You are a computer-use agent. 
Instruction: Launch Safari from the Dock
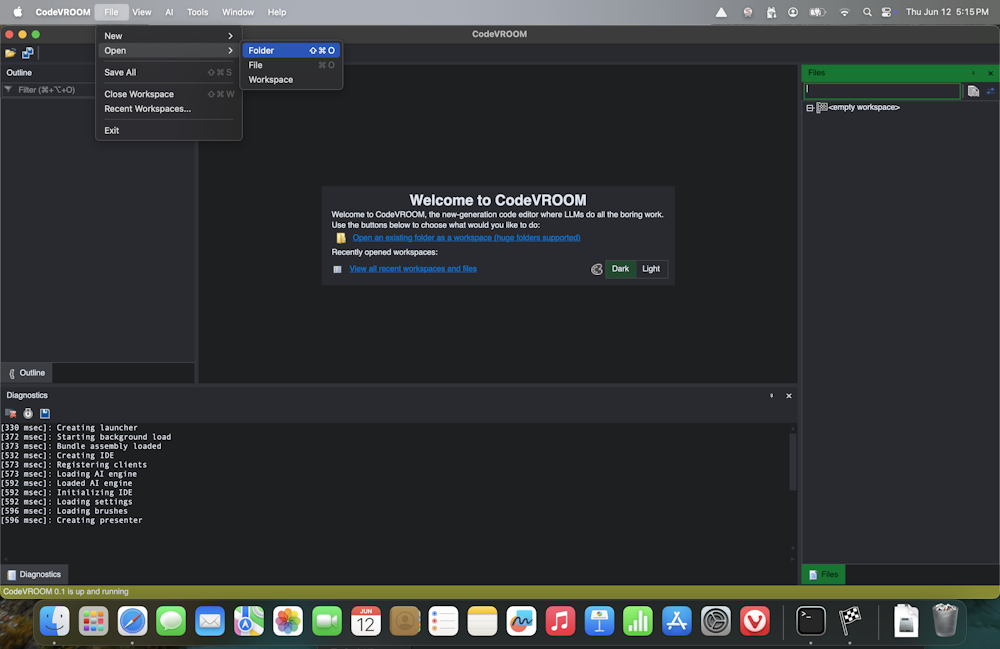click(133, 620)
